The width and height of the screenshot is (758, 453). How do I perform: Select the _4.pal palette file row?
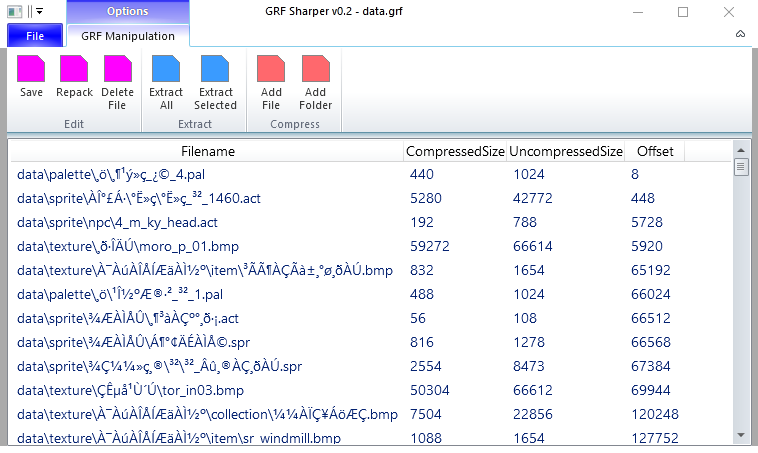(x=370, y=174)
